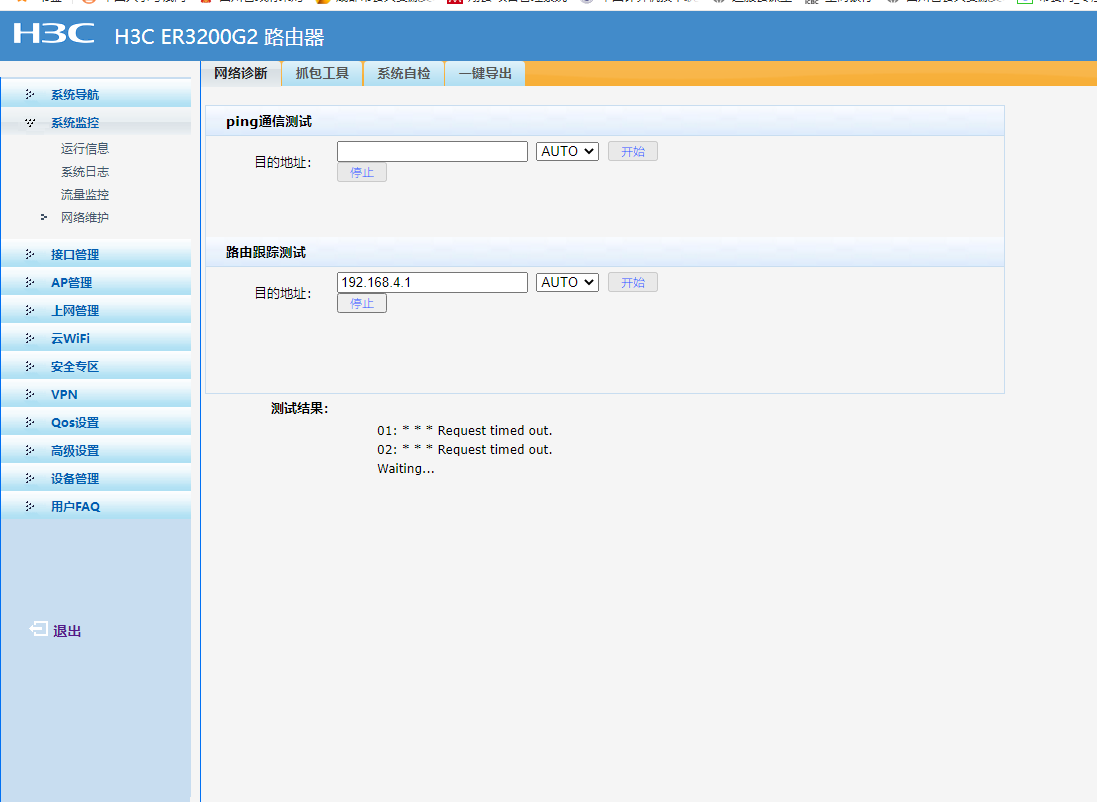Click the 'H3C ER3200G2 路由器' title text

[x=219, y=37]
